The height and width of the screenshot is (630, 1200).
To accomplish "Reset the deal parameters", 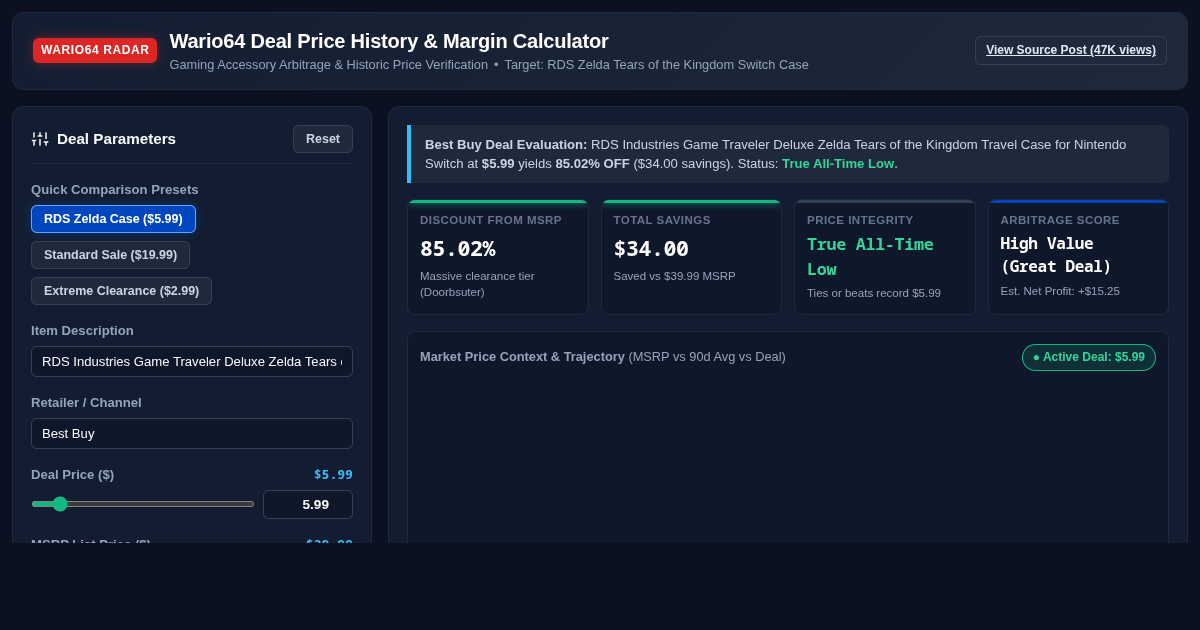I will tap(323, 139).
